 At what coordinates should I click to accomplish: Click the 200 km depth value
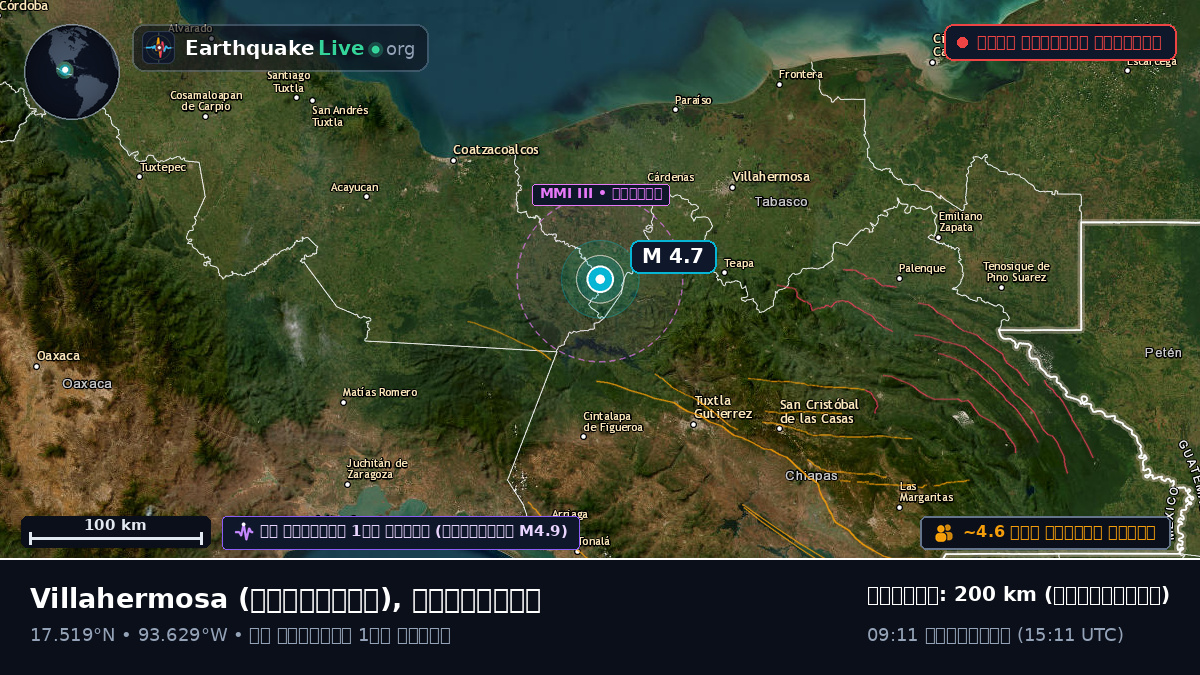pos(996,595)
